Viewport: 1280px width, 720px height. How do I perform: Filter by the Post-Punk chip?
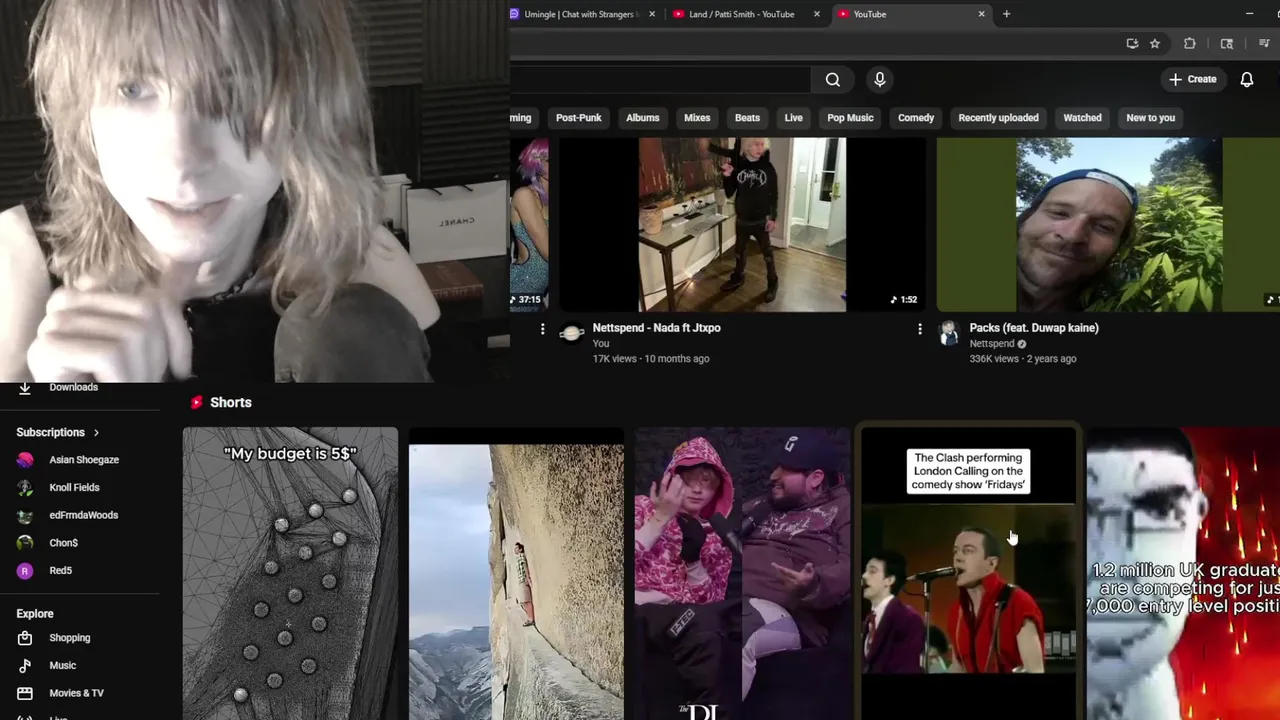point(578,118)
